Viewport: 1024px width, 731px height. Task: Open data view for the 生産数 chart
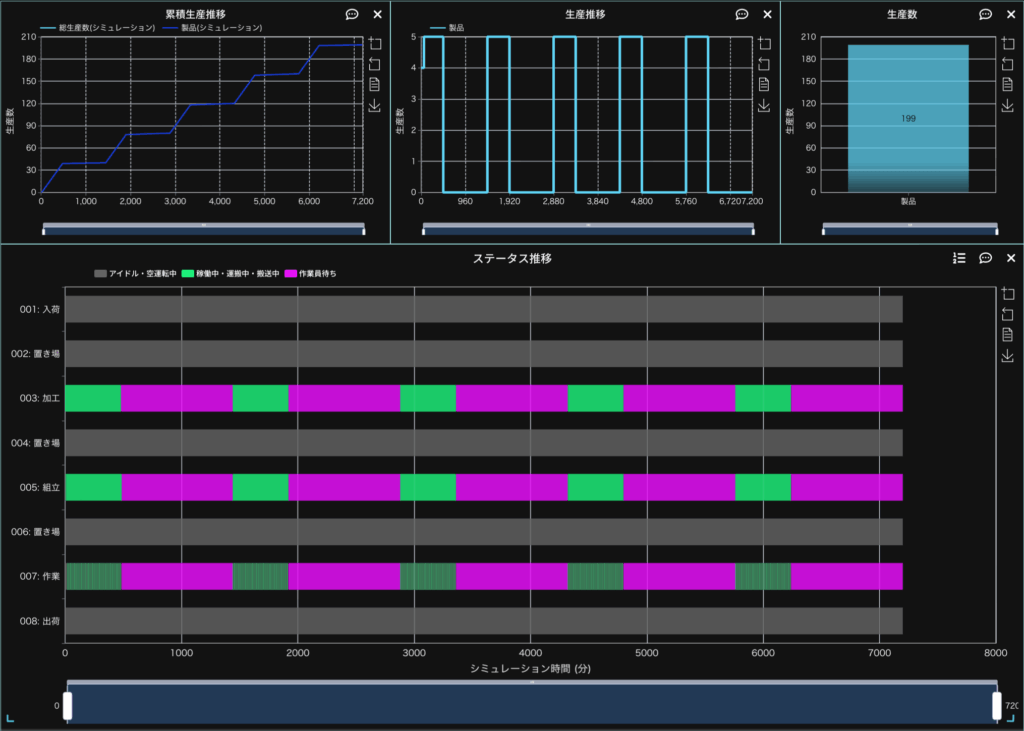click(x=1007, y=84)
